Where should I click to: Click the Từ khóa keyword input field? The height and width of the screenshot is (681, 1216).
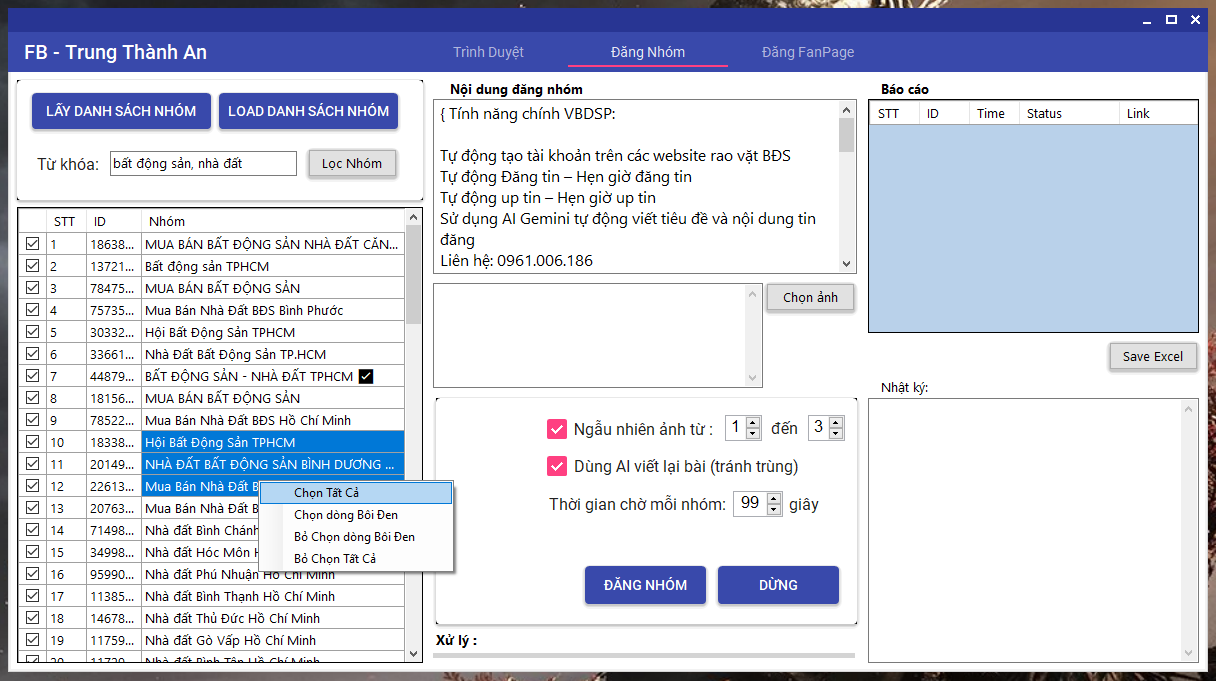(202, 163)
